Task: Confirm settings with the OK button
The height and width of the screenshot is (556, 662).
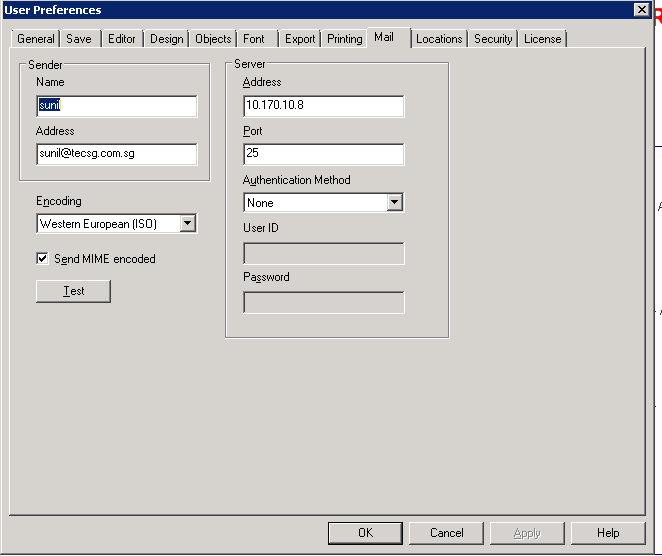Action: [x=365, y=533]
